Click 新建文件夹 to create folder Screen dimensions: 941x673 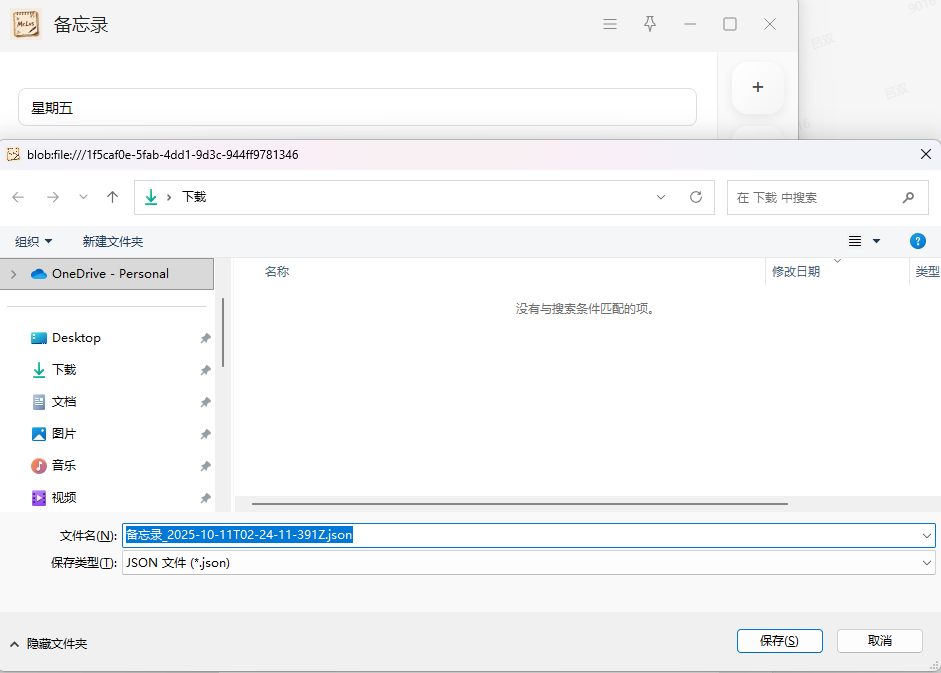[113, 241]
